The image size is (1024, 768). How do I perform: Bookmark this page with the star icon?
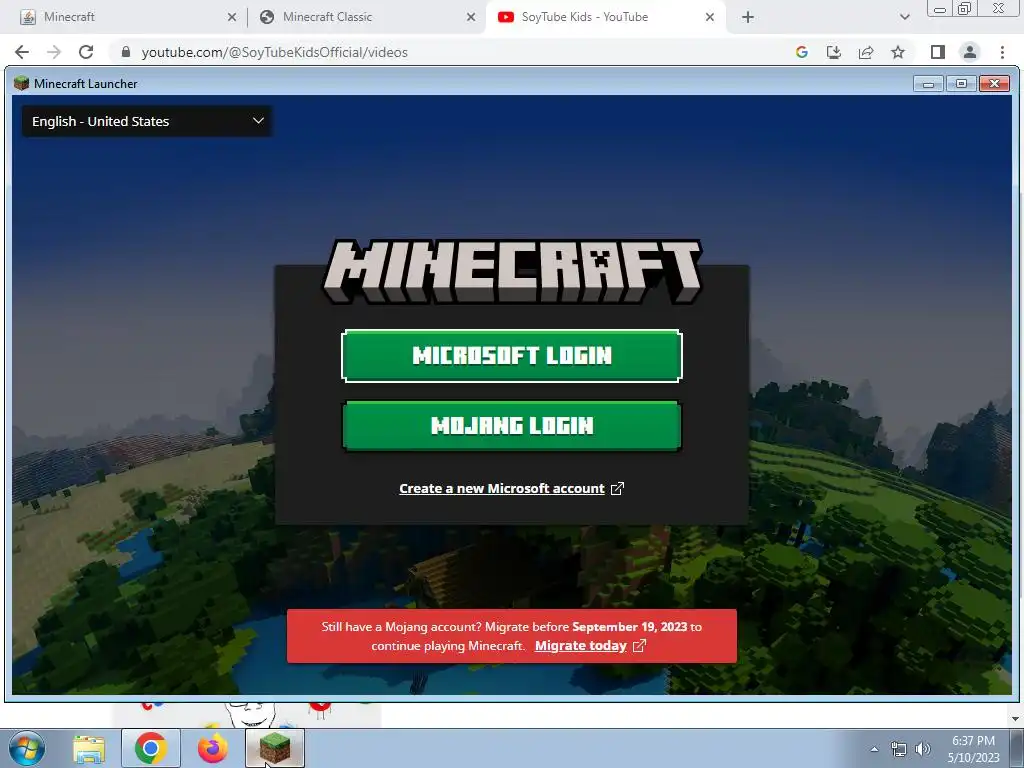point(898,52)
